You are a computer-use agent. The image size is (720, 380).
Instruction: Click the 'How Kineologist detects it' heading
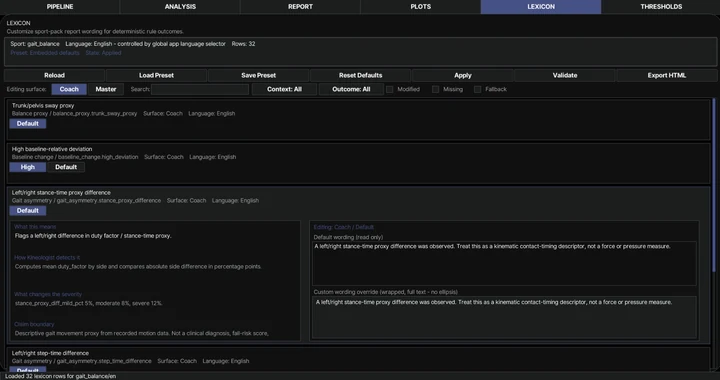click(47, 257)
